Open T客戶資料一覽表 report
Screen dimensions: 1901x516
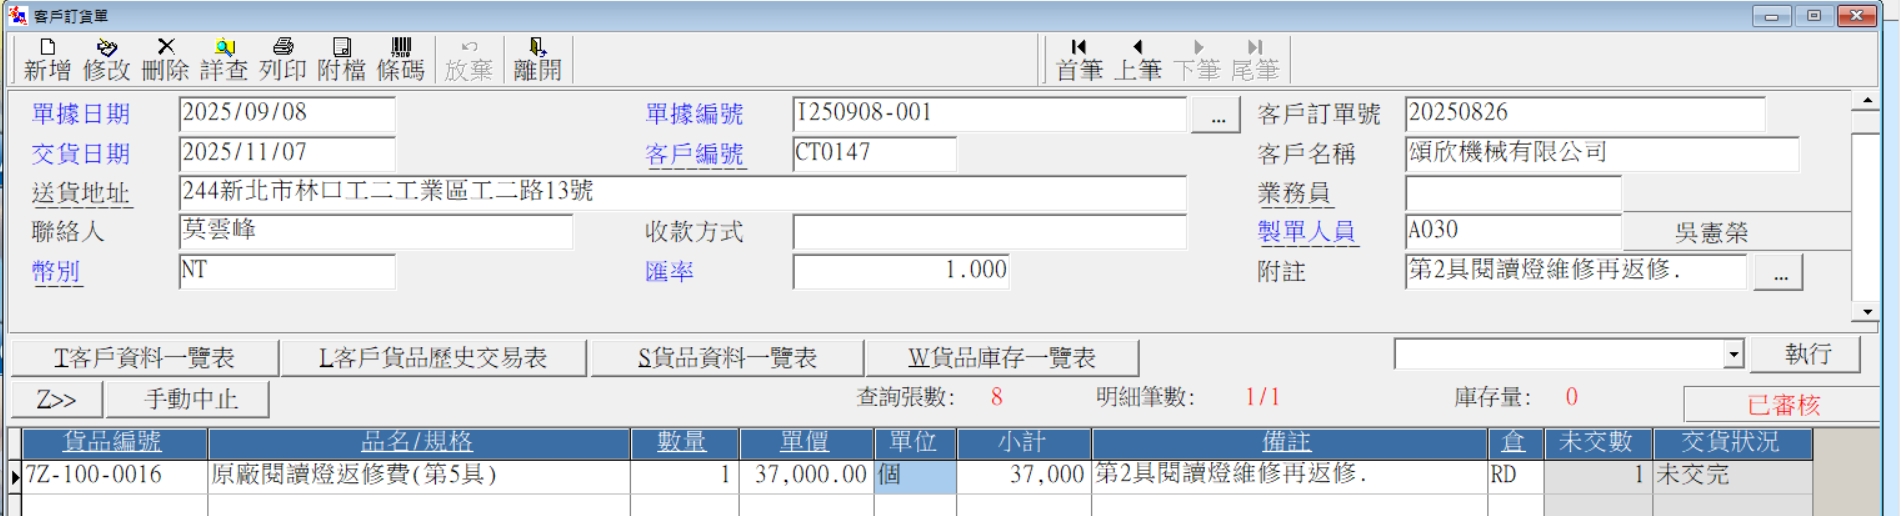145,358
